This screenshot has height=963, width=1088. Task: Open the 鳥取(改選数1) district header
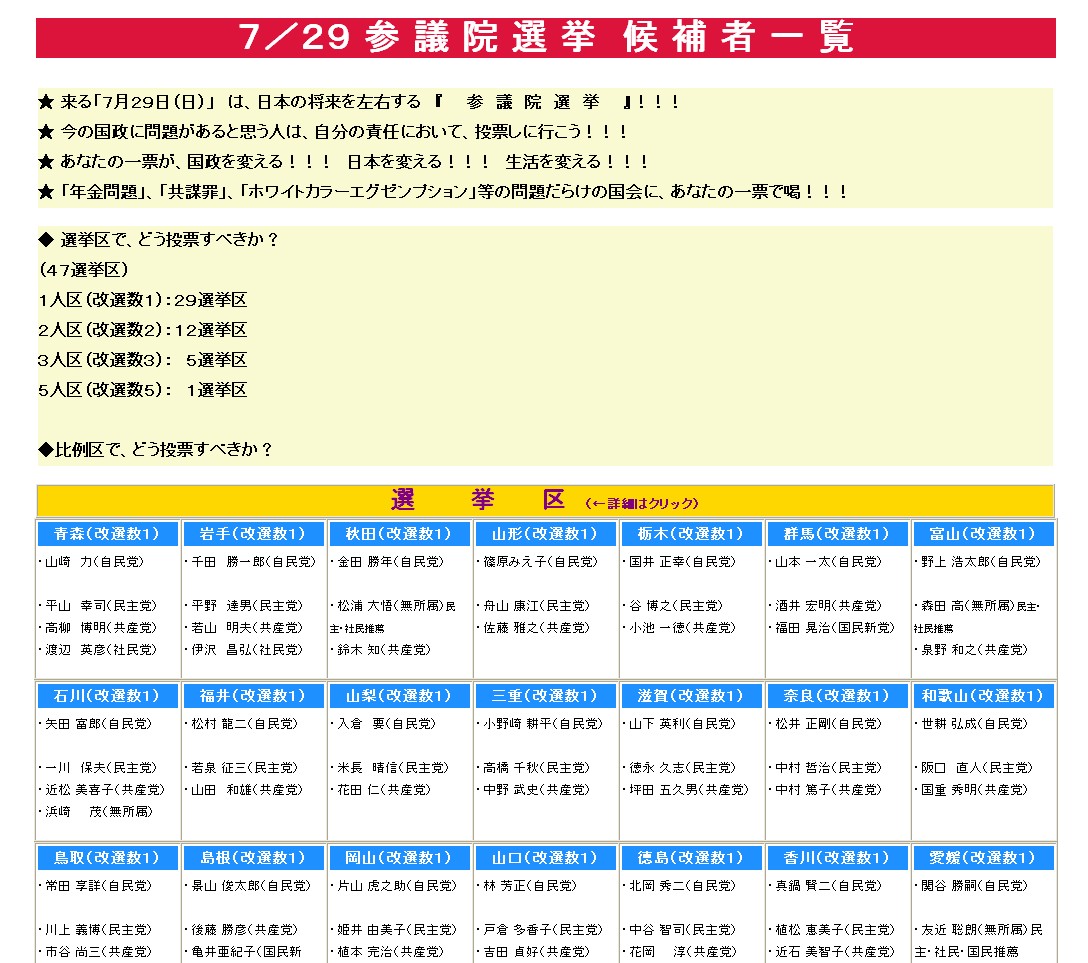tap(107, 858)
